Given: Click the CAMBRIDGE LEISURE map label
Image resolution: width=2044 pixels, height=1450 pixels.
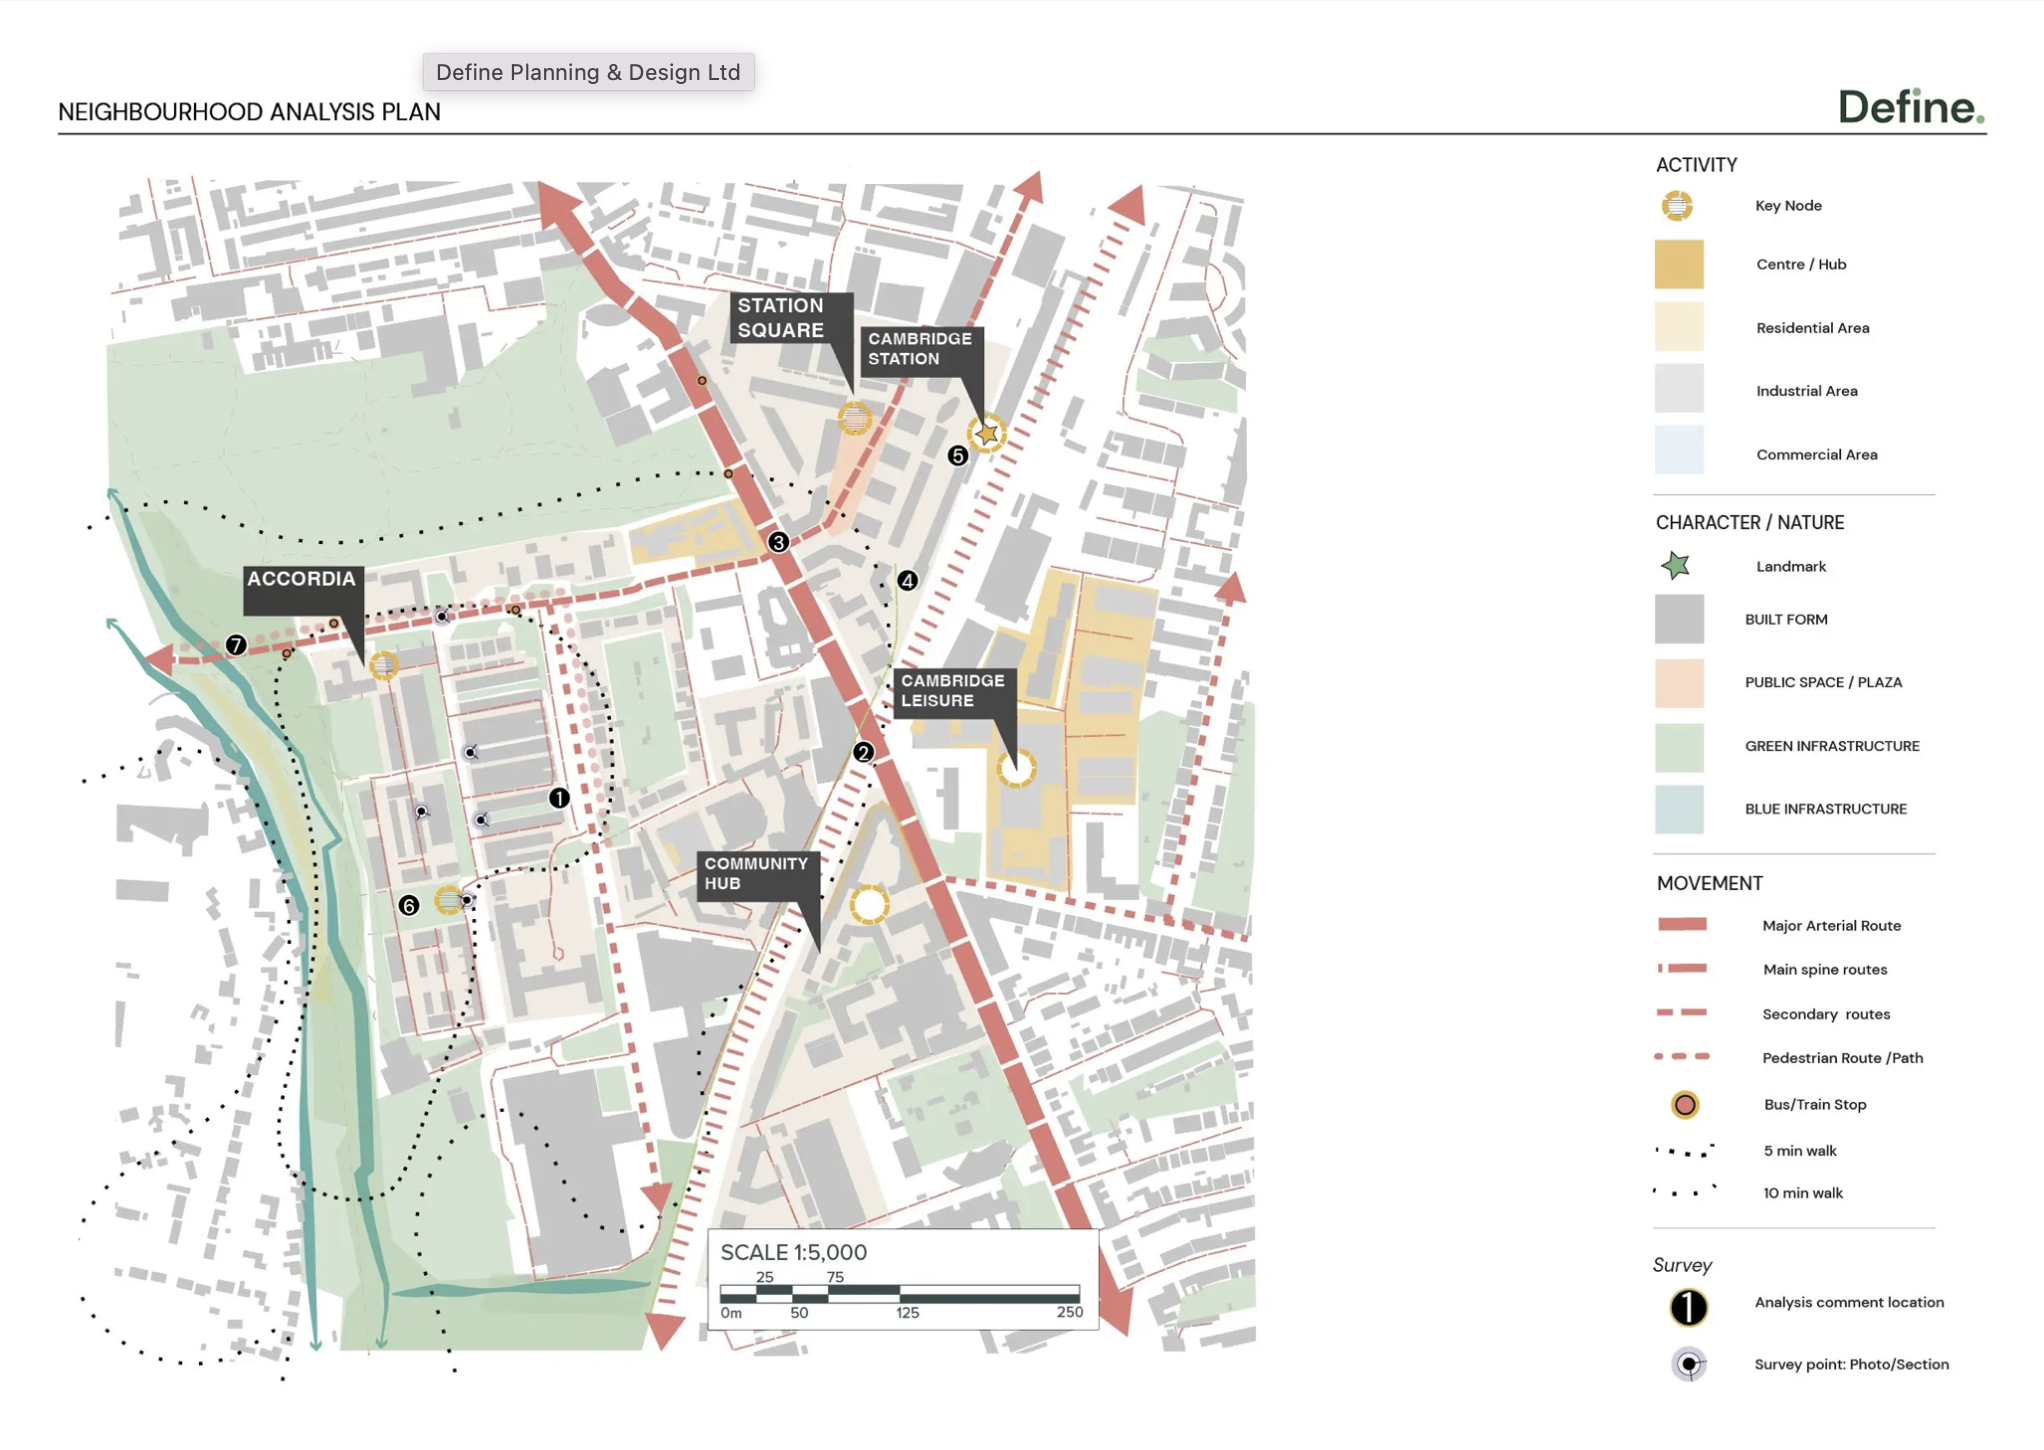Looking at the screenshot, I should tap(952, 691).
